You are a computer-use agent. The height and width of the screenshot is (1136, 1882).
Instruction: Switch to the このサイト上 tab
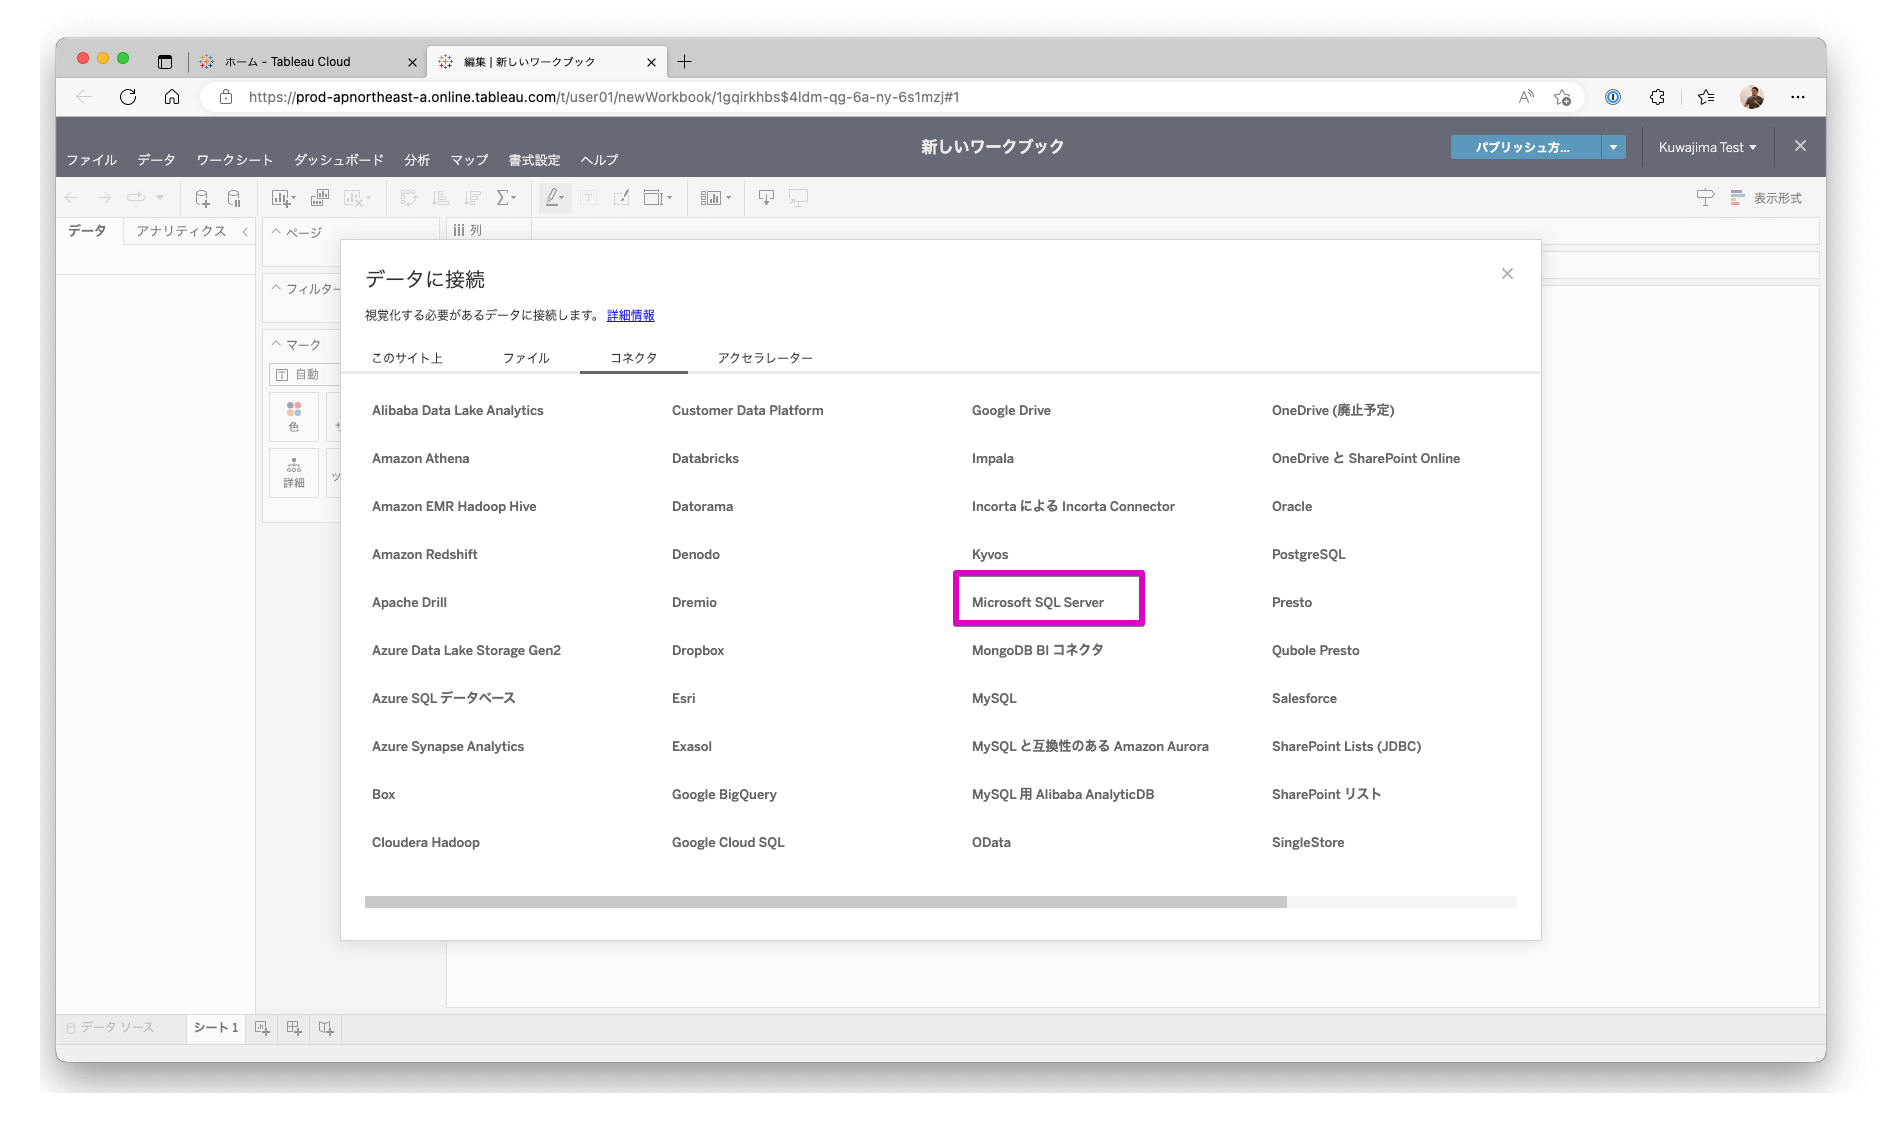pyautogui.click(x=407, y=358)
